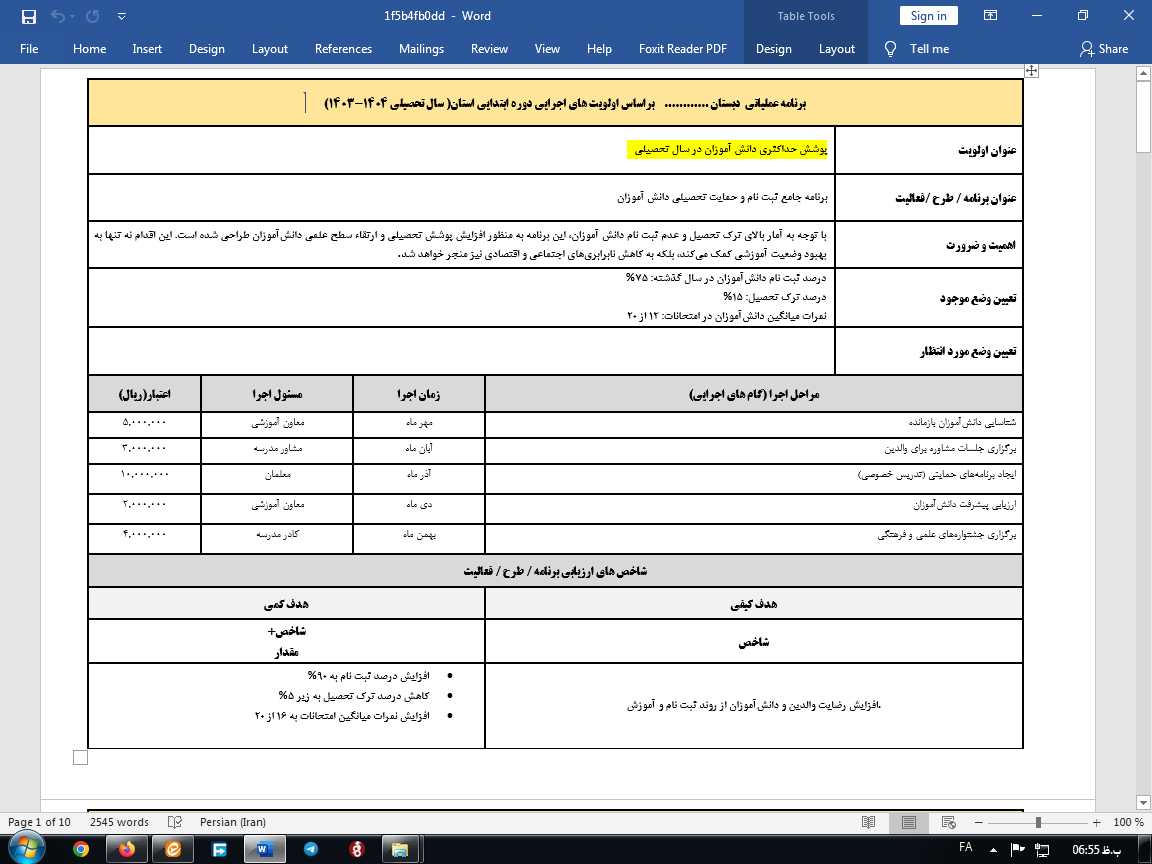The width and height of the screenshot is (1152, 864).
Task: Open Firefox from the taskbar
Action: coord(126,849)
